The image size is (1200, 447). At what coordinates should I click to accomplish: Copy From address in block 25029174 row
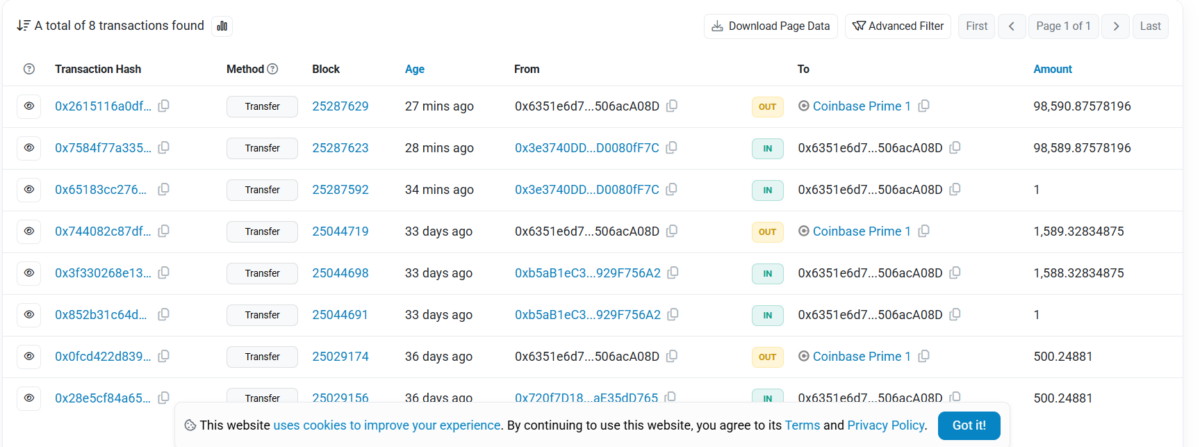click(x=673, y=356)
